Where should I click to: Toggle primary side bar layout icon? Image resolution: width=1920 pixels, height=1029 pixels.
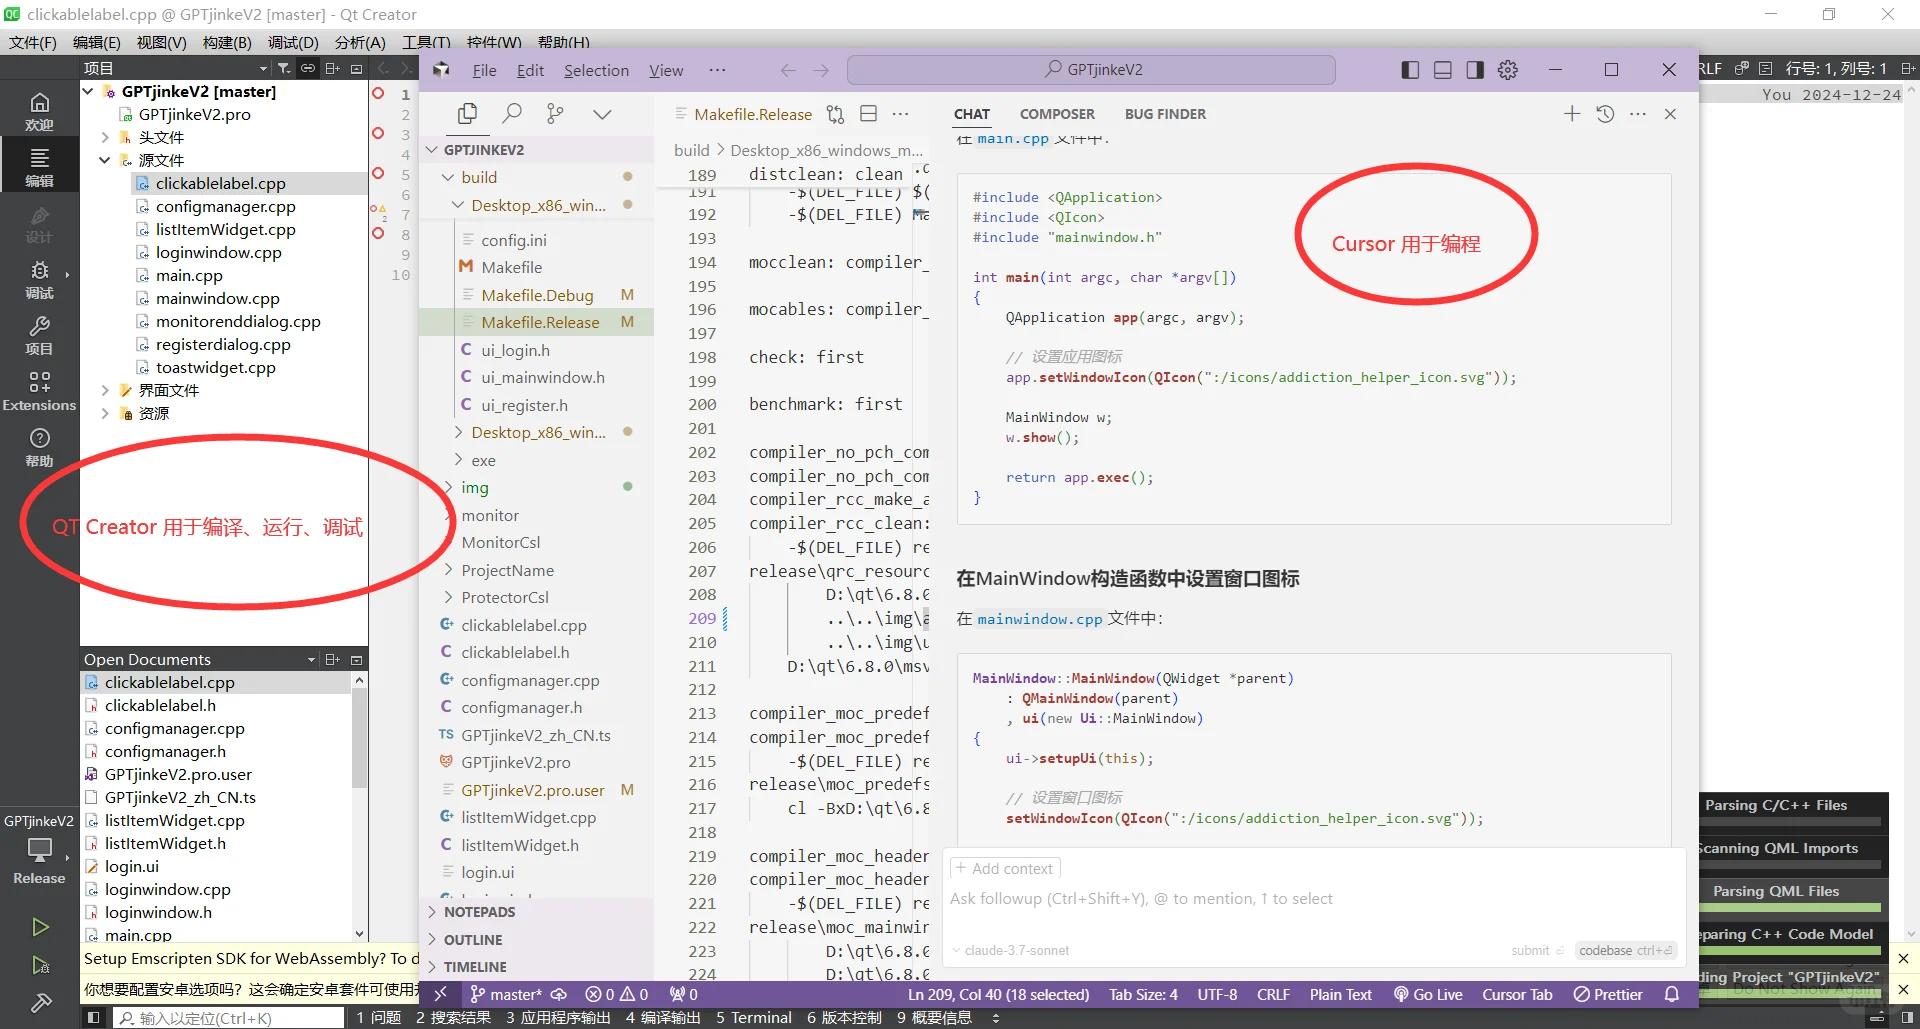[x=1410, y=70]
